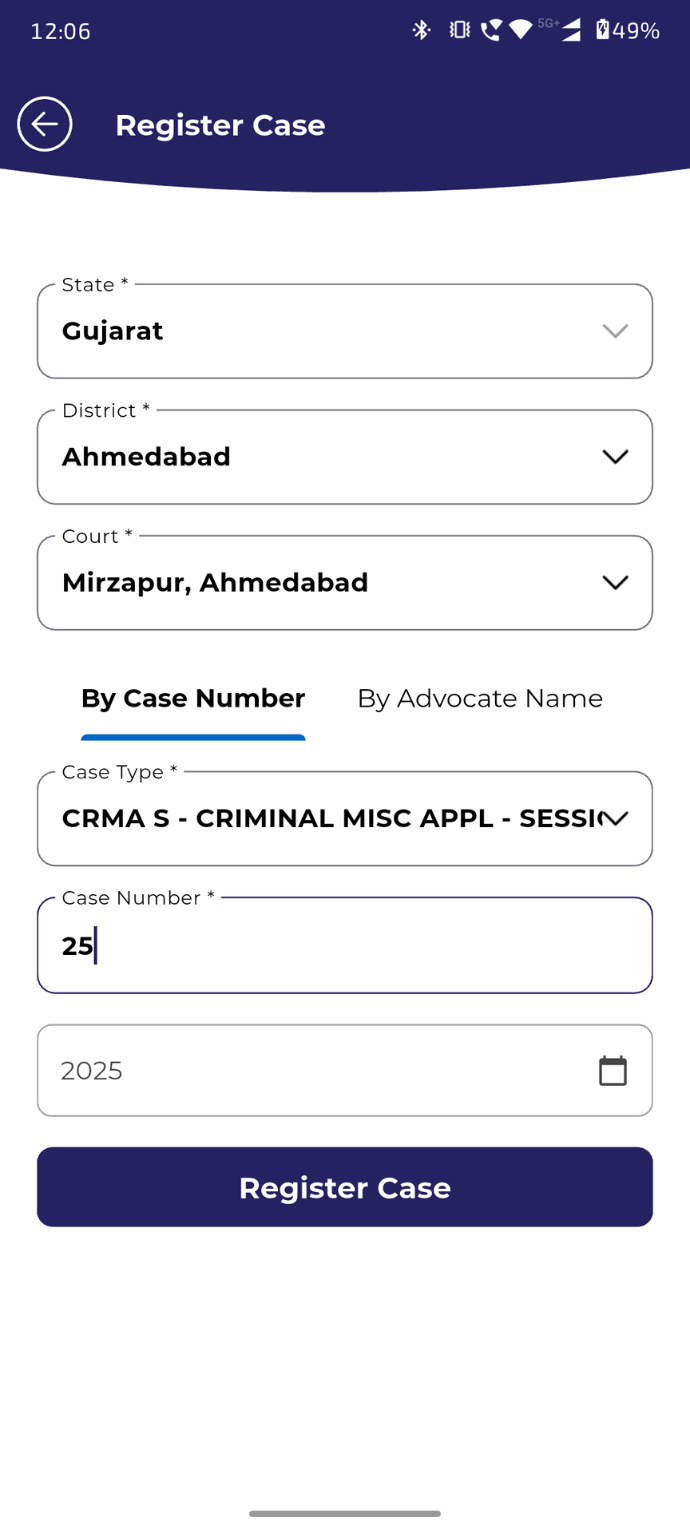Tap the battery indicator icon
Viewport: 690px width, 1533px height.
tap(602, 30)
